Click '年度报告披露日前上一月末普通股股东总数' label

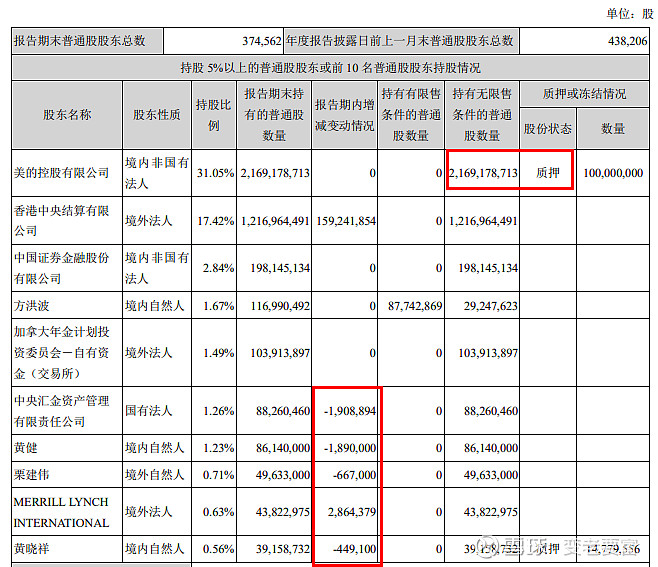[x=400, y=41]
